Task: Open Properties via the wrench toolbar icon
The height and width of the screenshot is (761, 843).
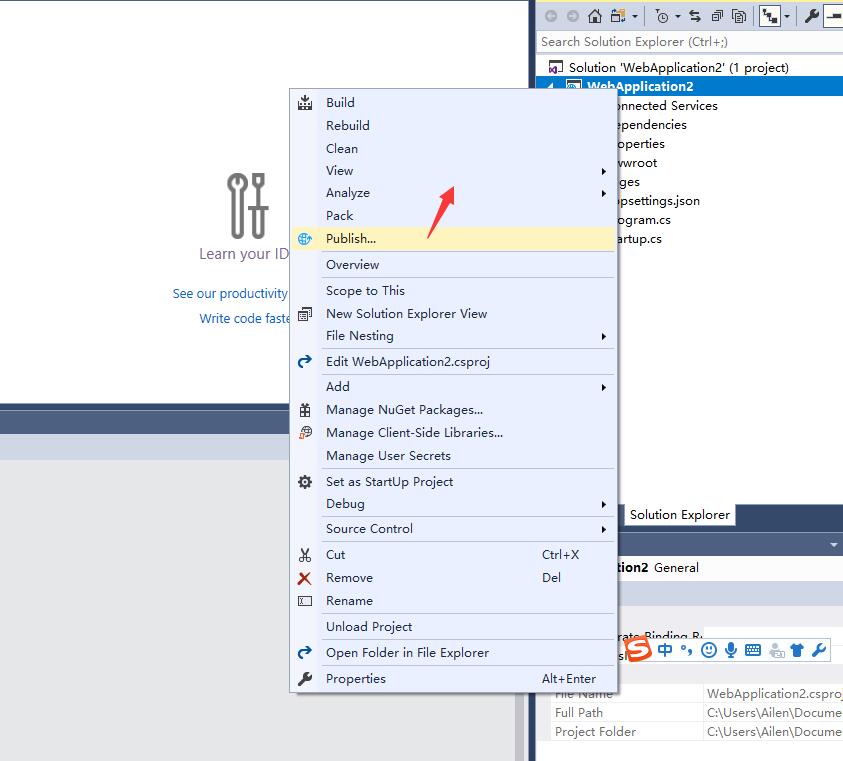Action: [x=812, y=16]
